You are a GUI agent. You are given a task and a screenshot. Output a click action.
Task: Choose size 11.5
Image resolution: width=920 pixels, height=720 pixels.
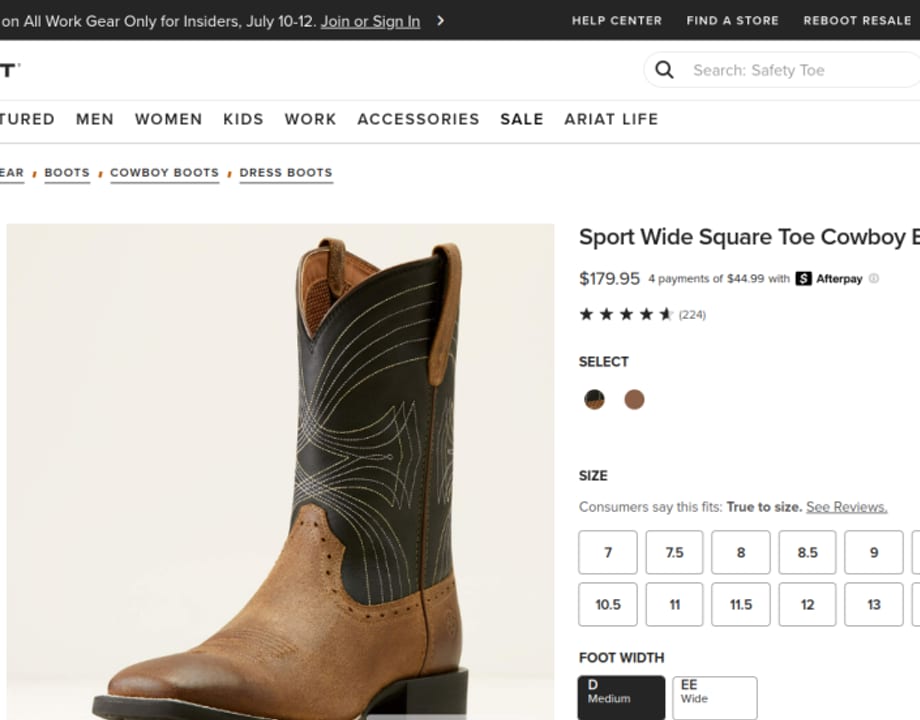pos(741,604)
